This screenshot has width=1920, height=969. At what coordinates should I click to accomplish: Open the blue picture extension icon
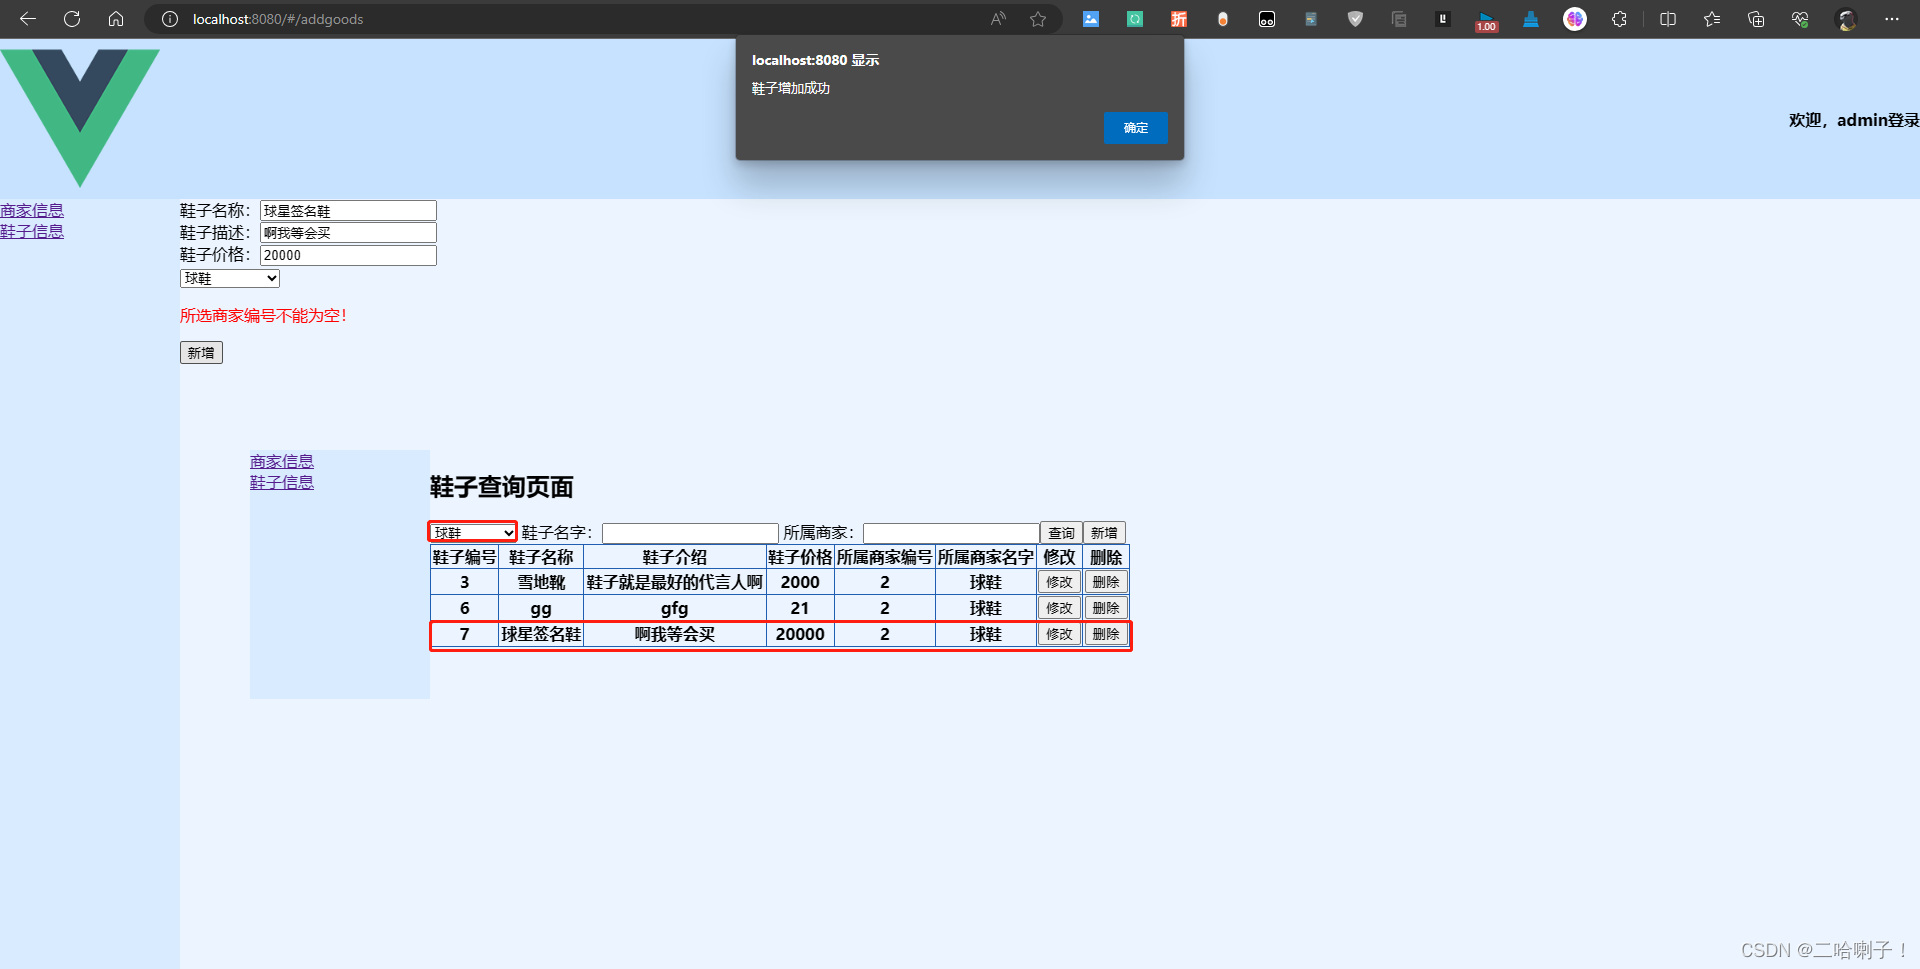pyautogui.click(x=1091, y=19)
